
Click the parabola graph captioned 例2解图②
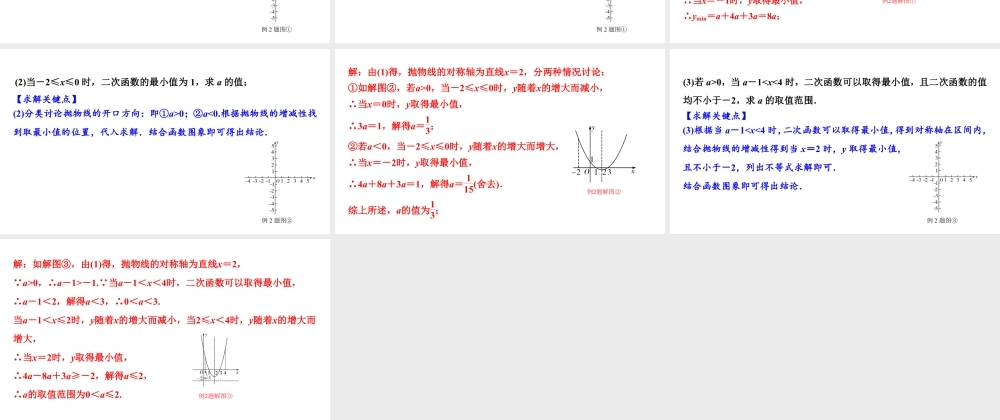tap(604, 155)
